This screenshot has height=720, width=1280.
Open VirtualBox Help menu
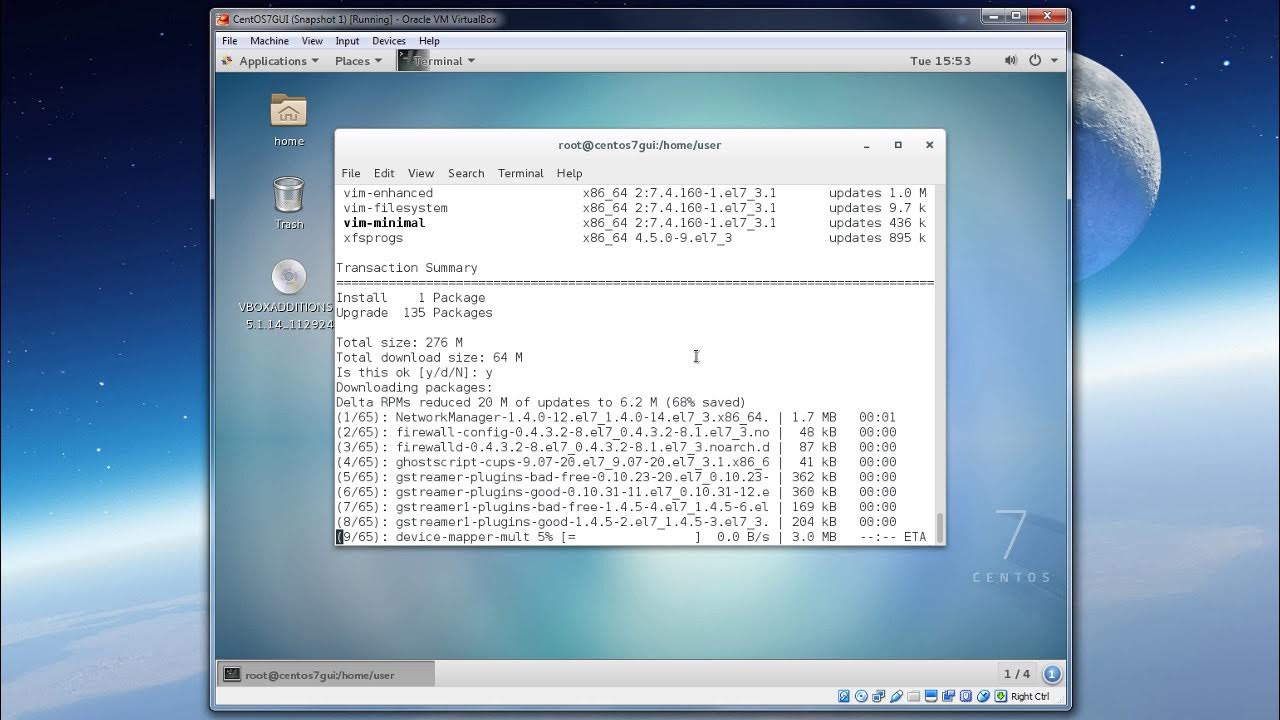pyautogui.click(x=429, y=41)
